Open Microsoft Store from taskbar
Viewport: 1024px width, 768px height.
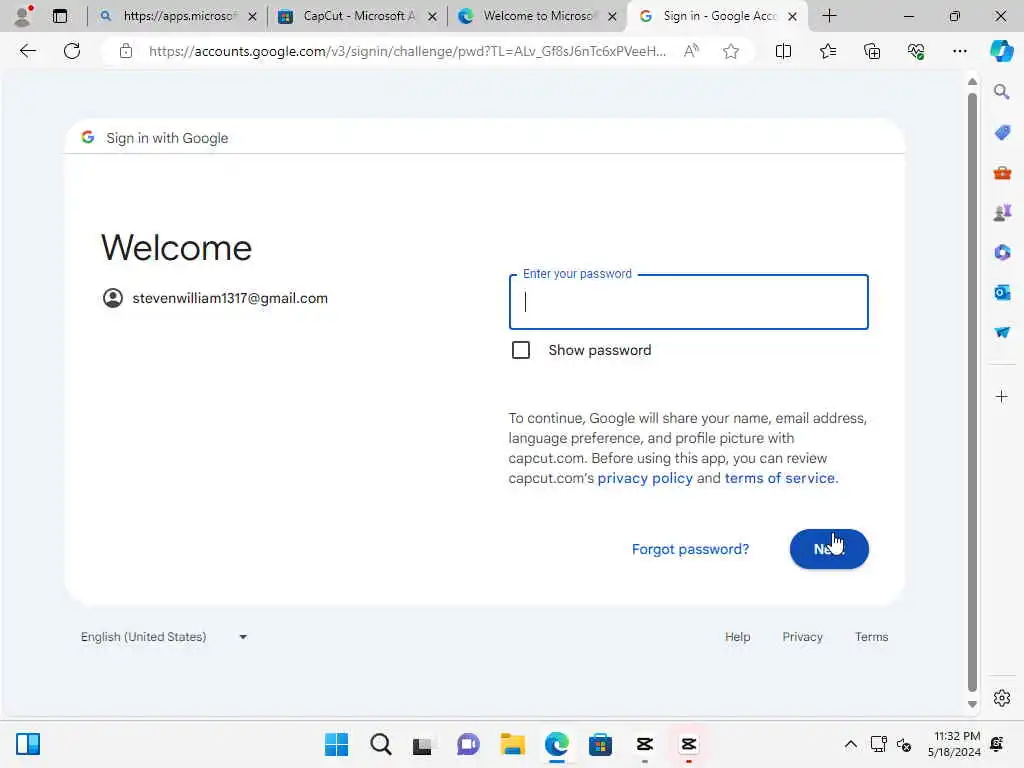coord(600,744)
